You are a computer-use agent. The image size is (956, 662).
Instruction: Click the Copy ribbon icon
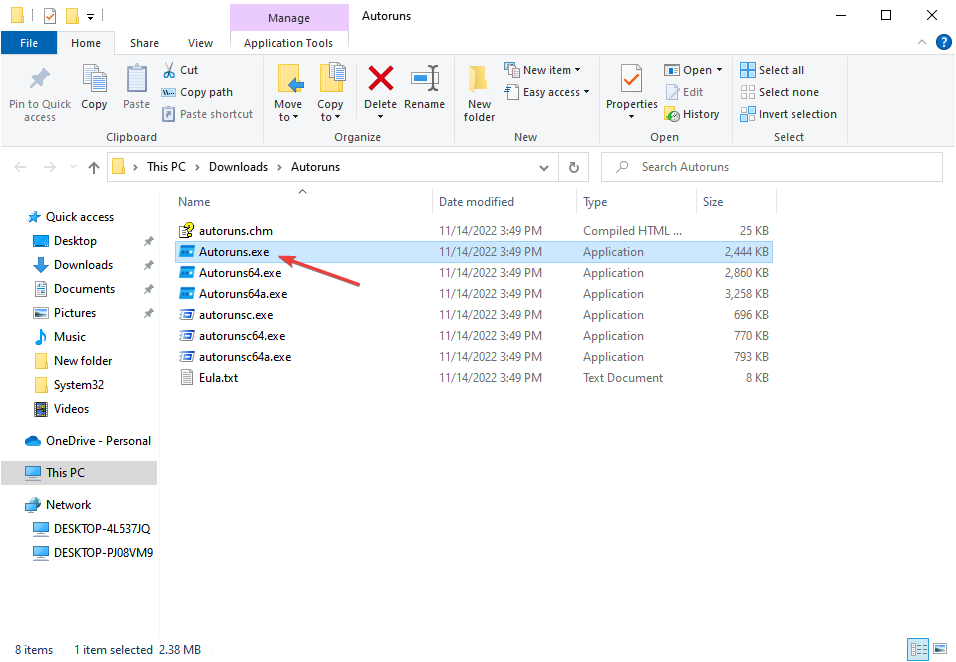click(x=94, y=79)
